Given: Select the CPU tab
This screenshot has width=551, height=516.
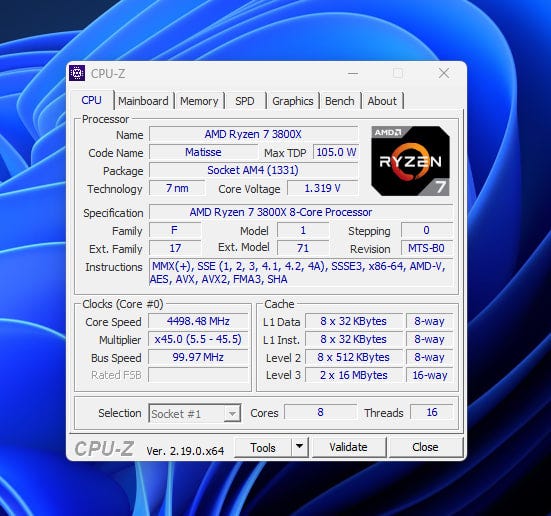Looking at the screenshot, I should click(x=92, y=100).
